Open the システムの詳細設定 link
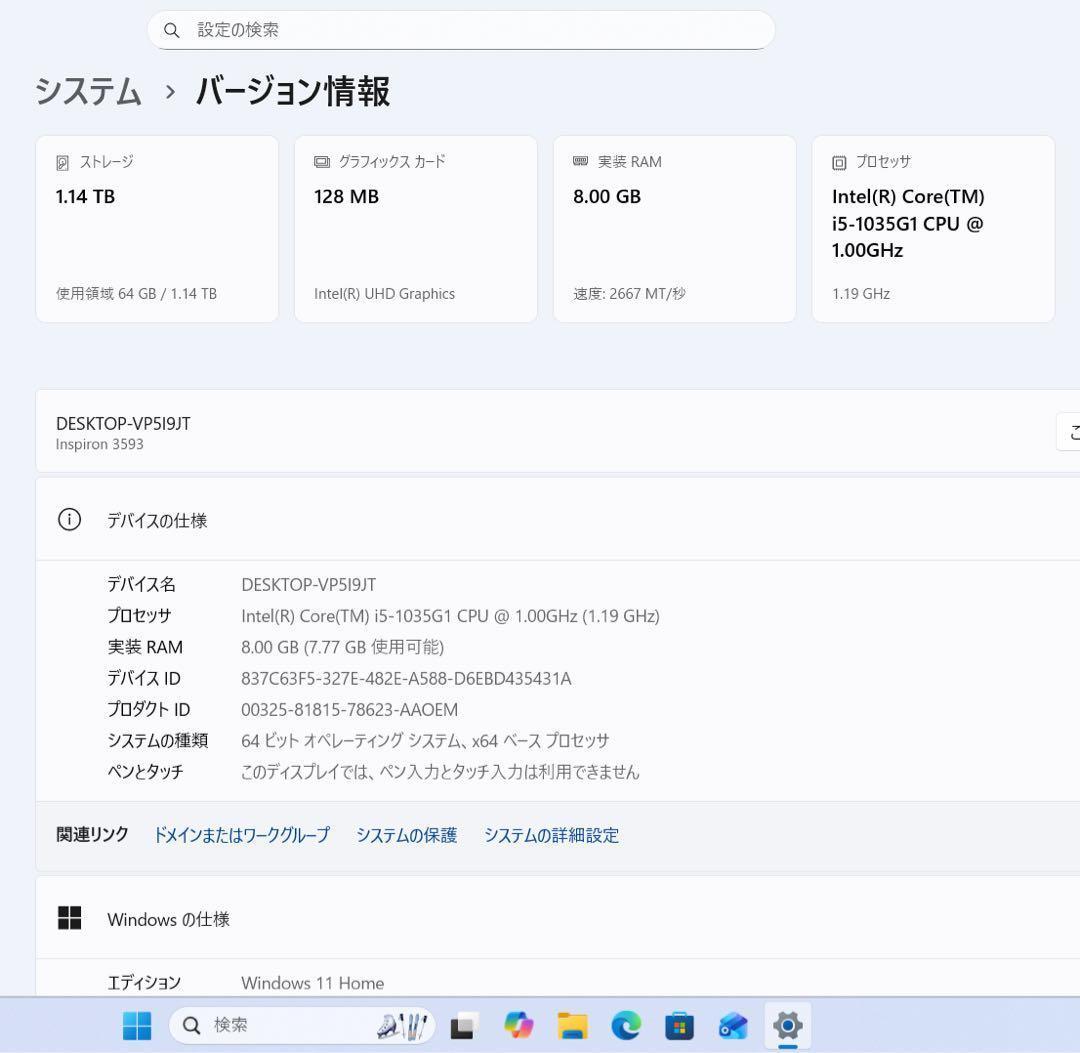Image resolution: width=1080 pixels, height=1053 pixels. [x=551, y=835]
